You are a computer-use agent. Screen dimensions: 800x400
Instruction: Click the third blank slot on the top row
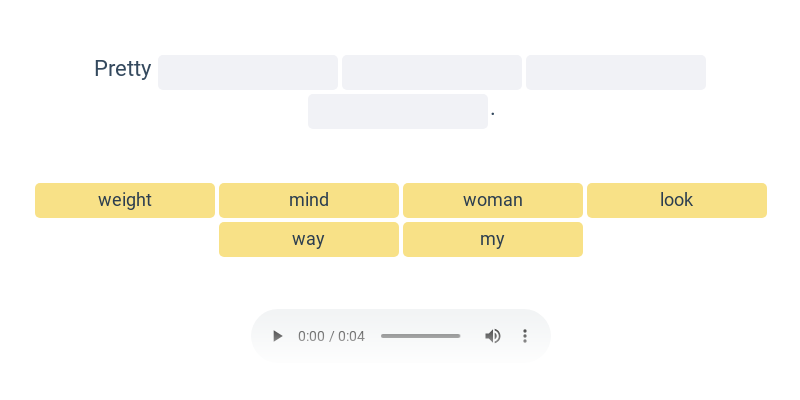pyautogui.click(x=616, y=72)
